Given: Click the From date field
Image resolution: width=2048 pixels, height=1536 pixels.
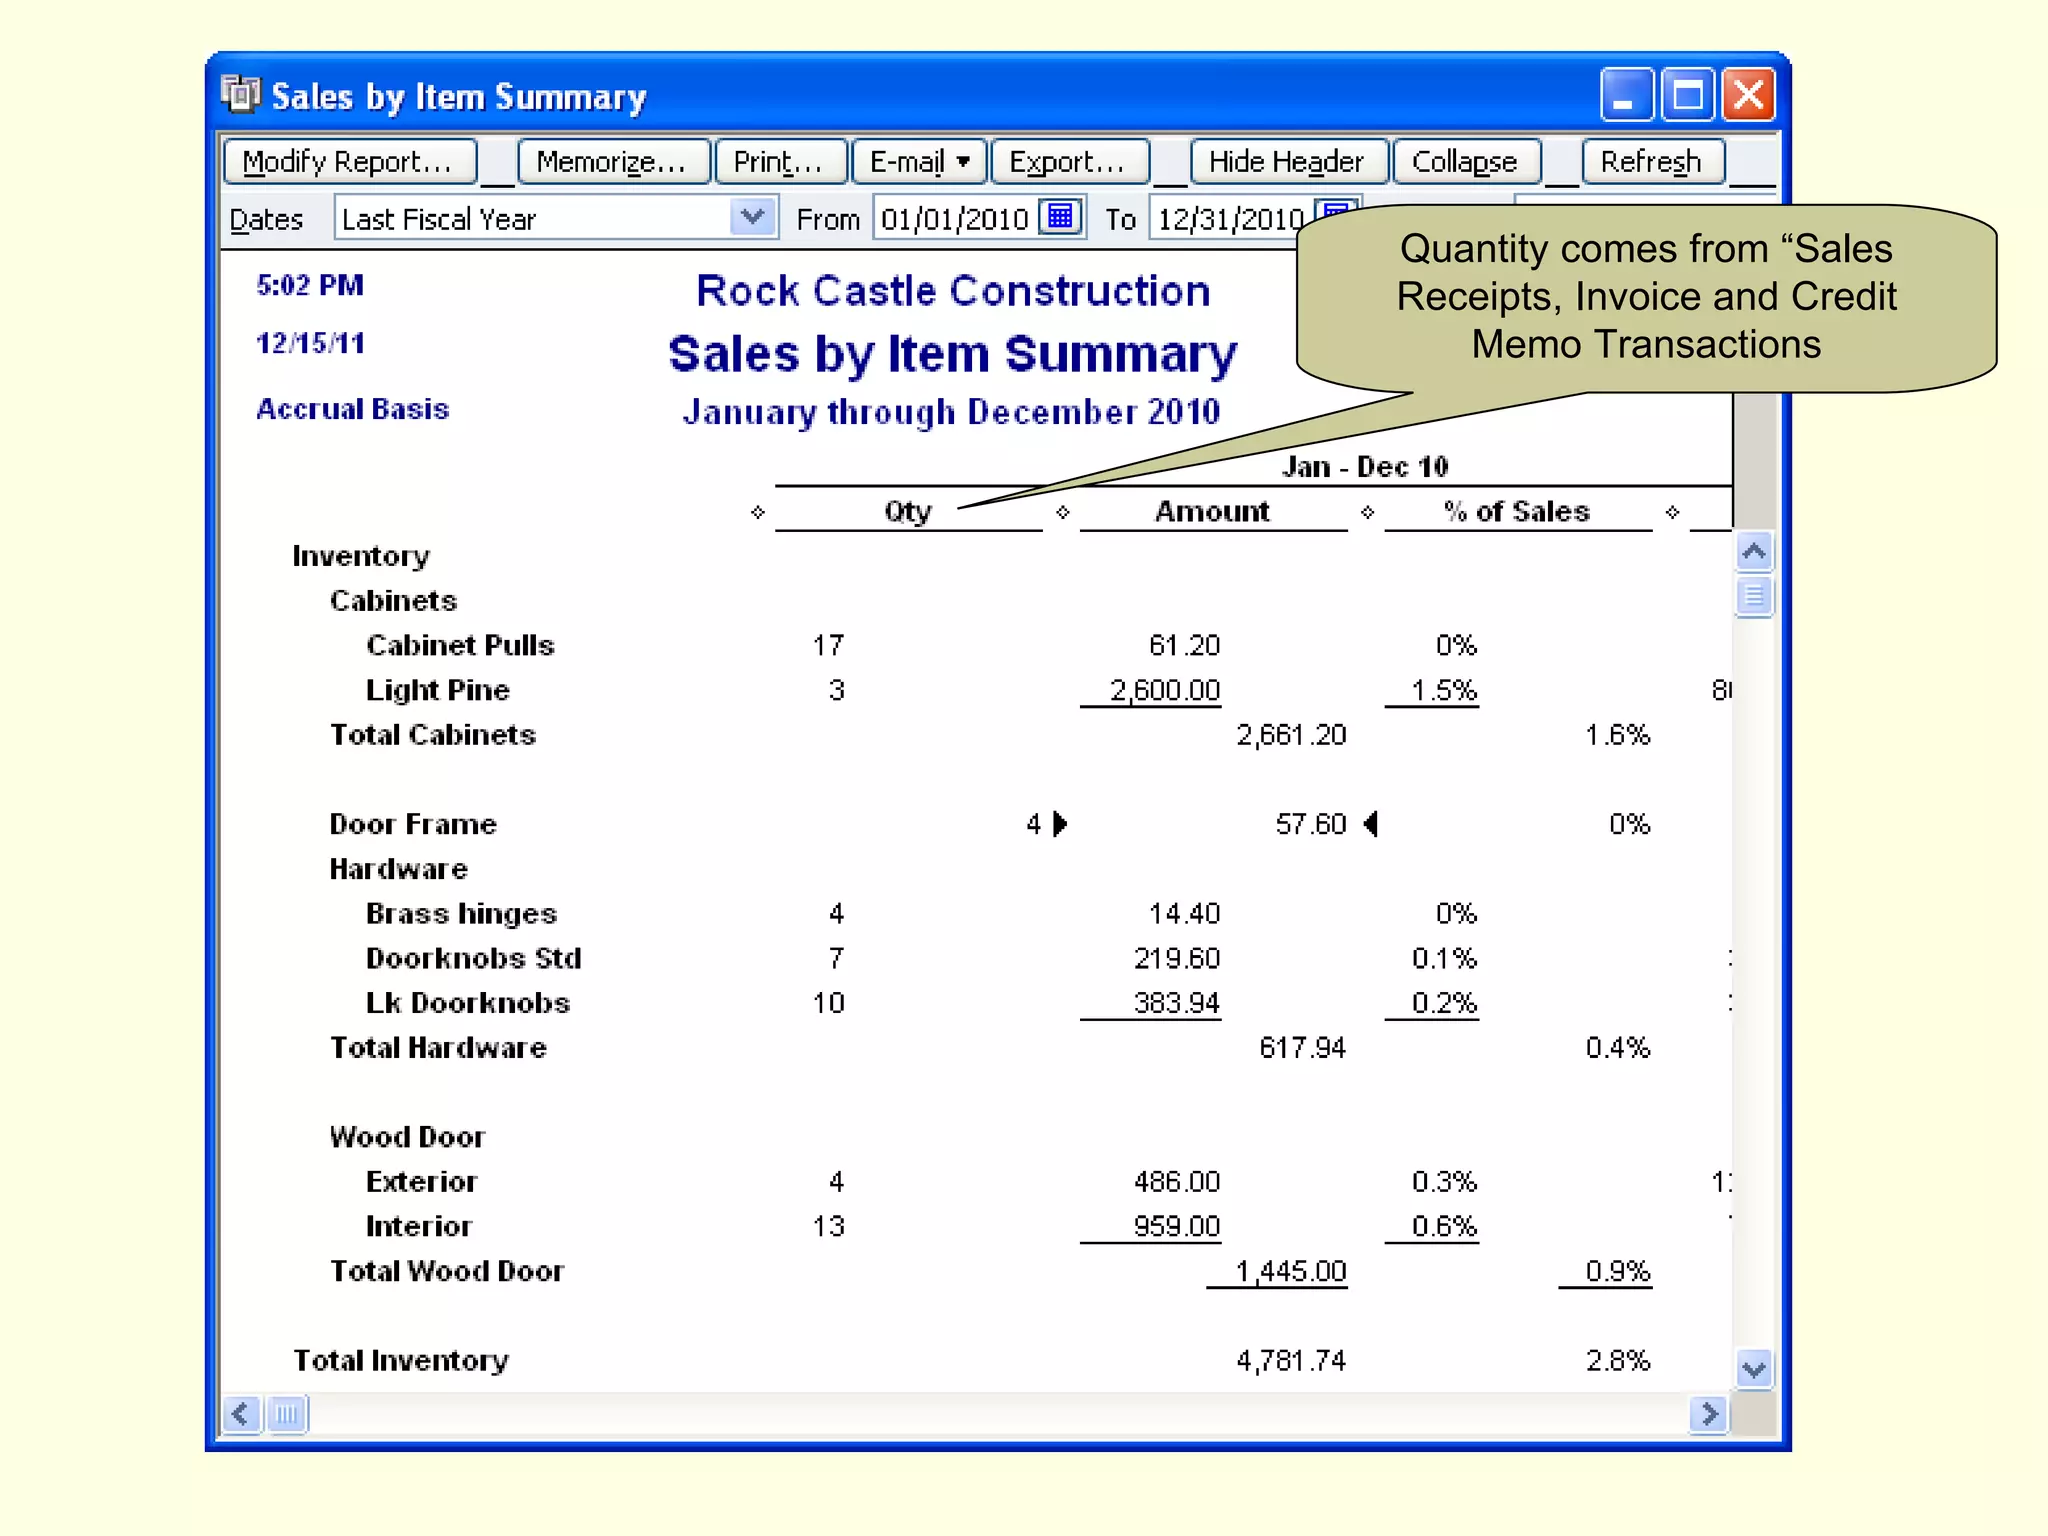Looking at the screenshot, I should point(955,218).
